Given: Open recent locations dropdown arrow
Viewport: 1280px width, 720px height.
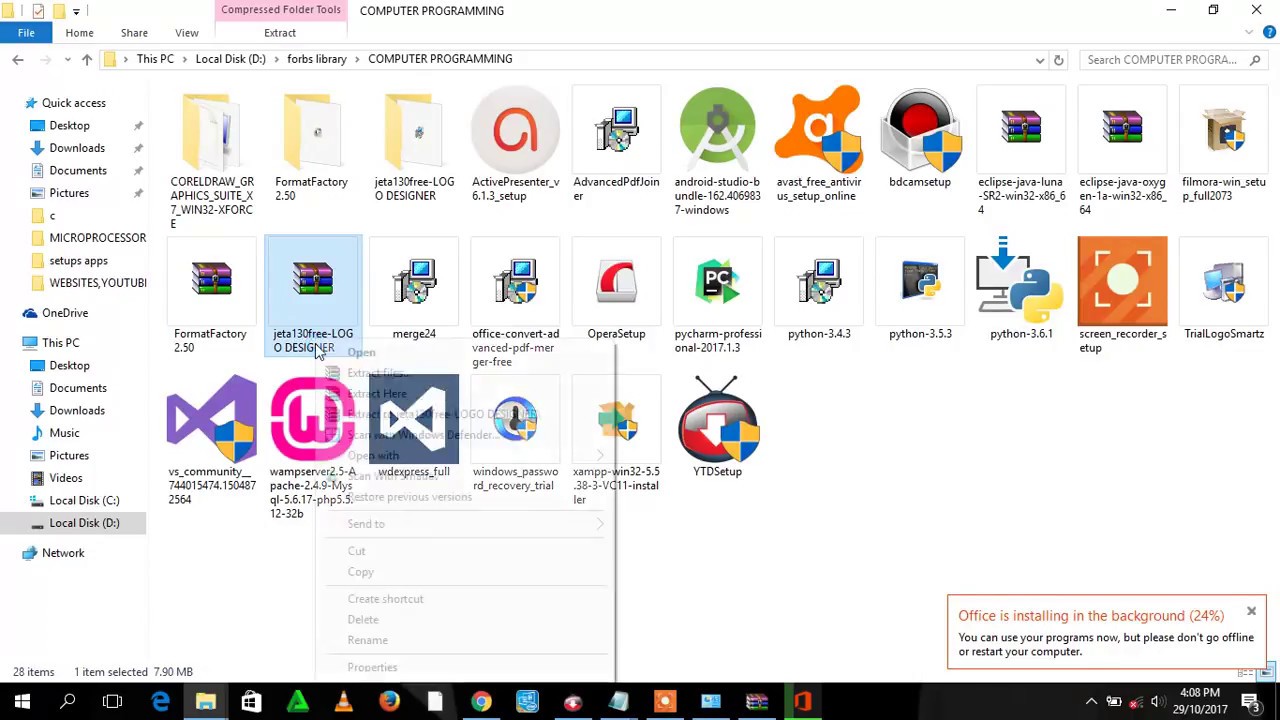Looking at the screenshot, I should coord(66,60).
